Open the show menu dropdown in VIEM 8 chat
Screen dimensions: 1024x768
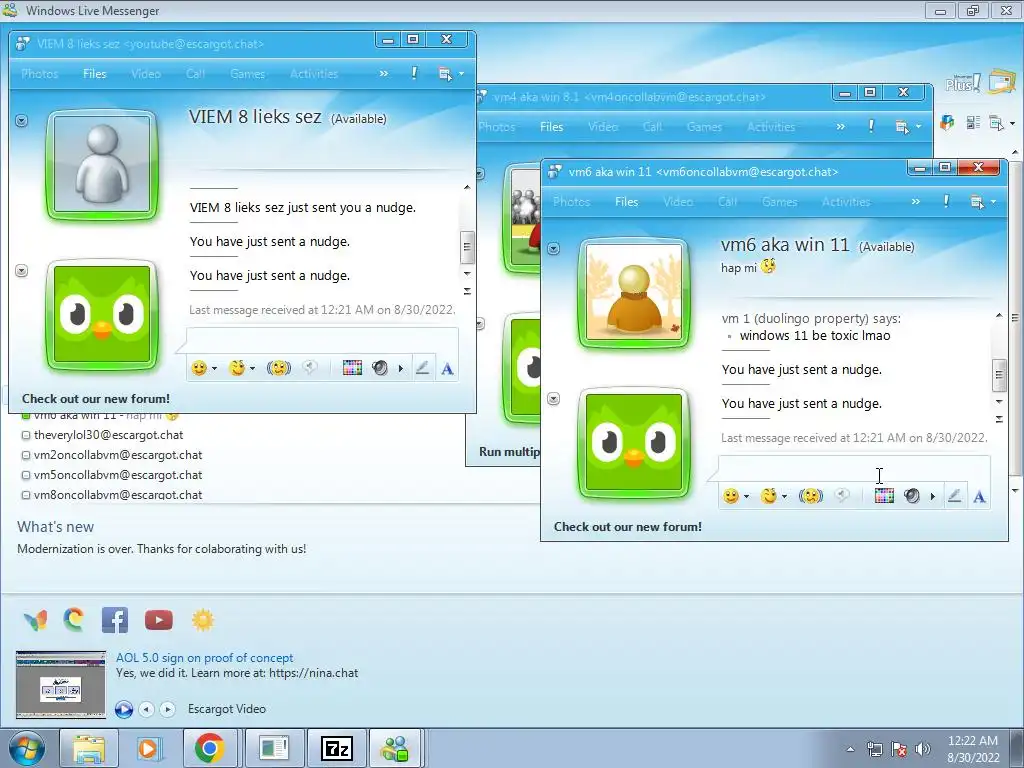451,74
